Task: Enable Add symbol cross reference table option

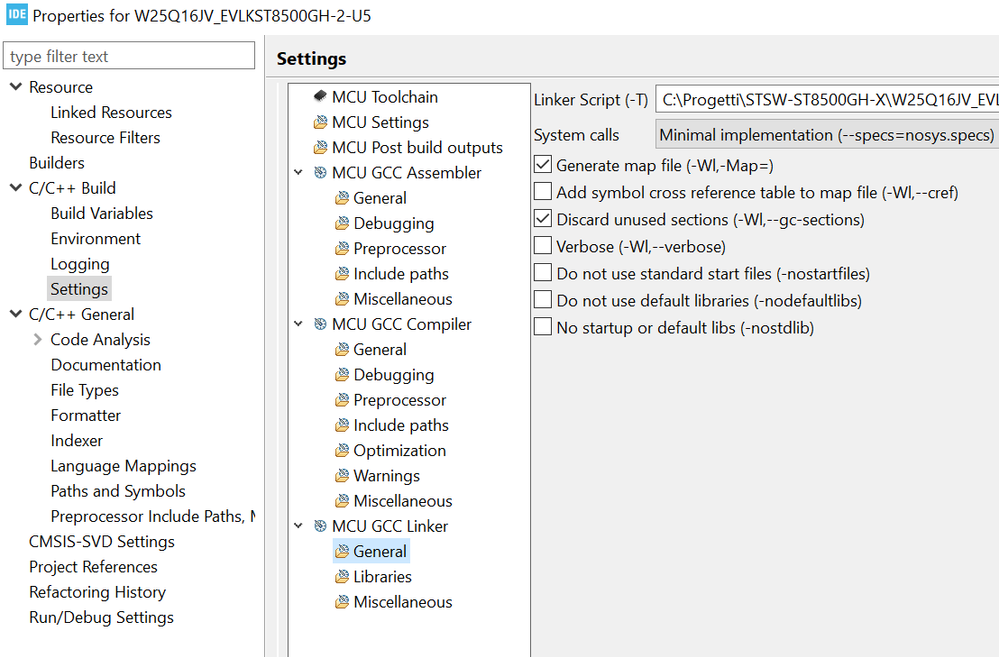Action: (x=543, y=192)
